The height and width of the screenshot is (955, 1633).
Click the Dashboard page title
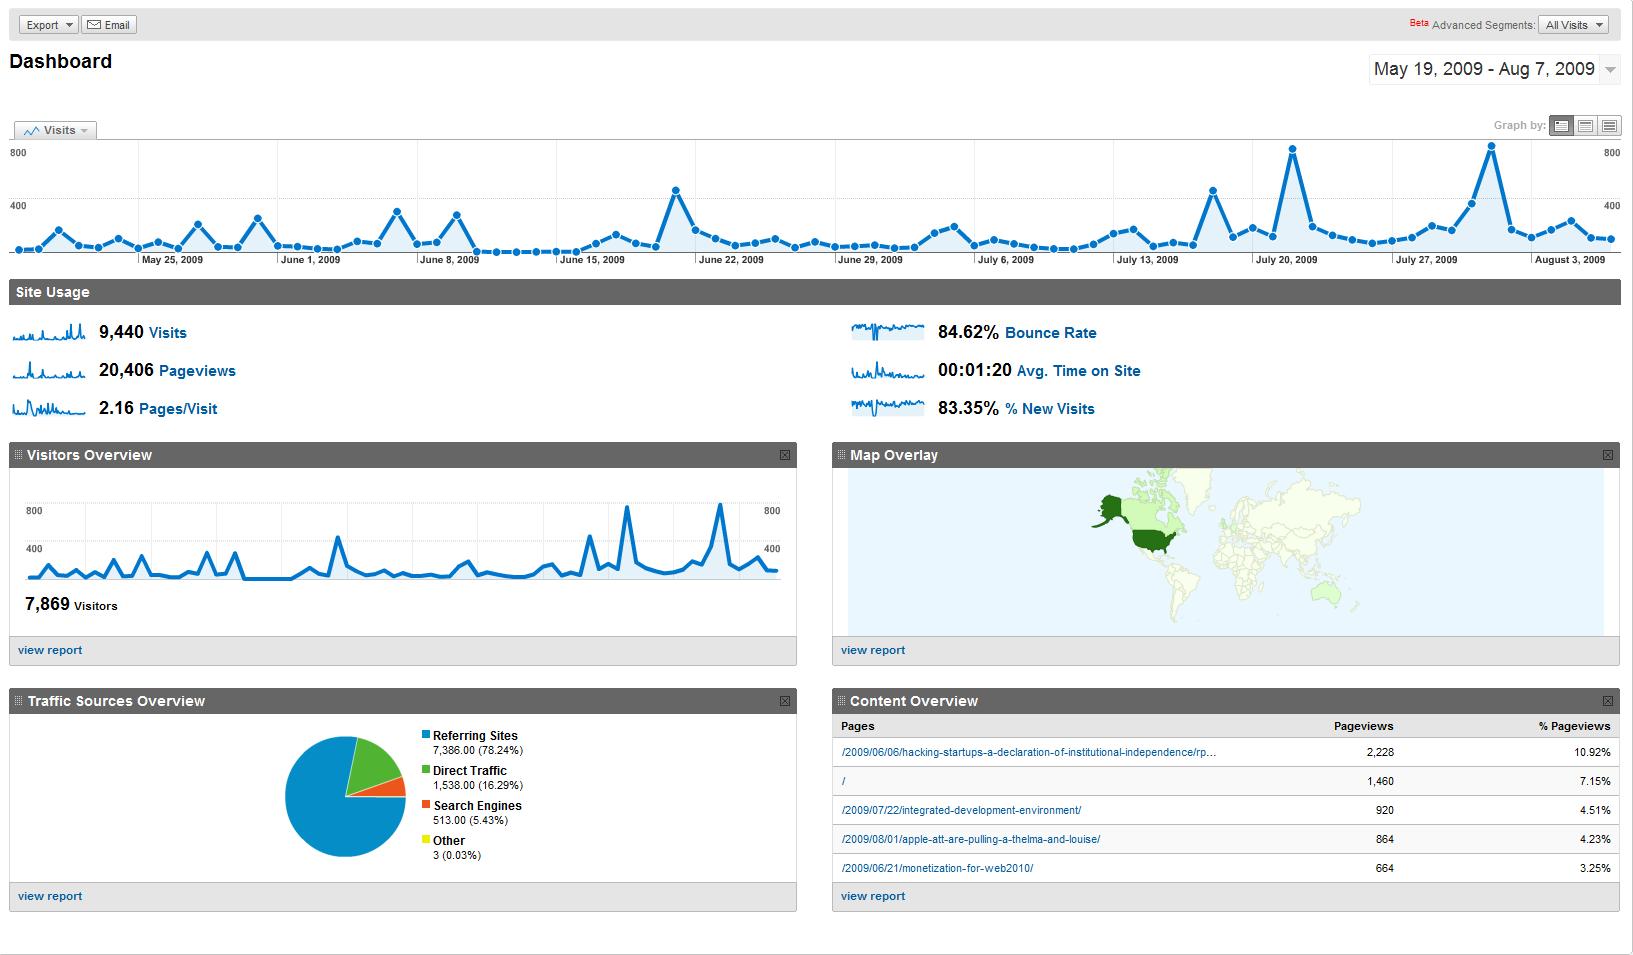click(61, 62)
